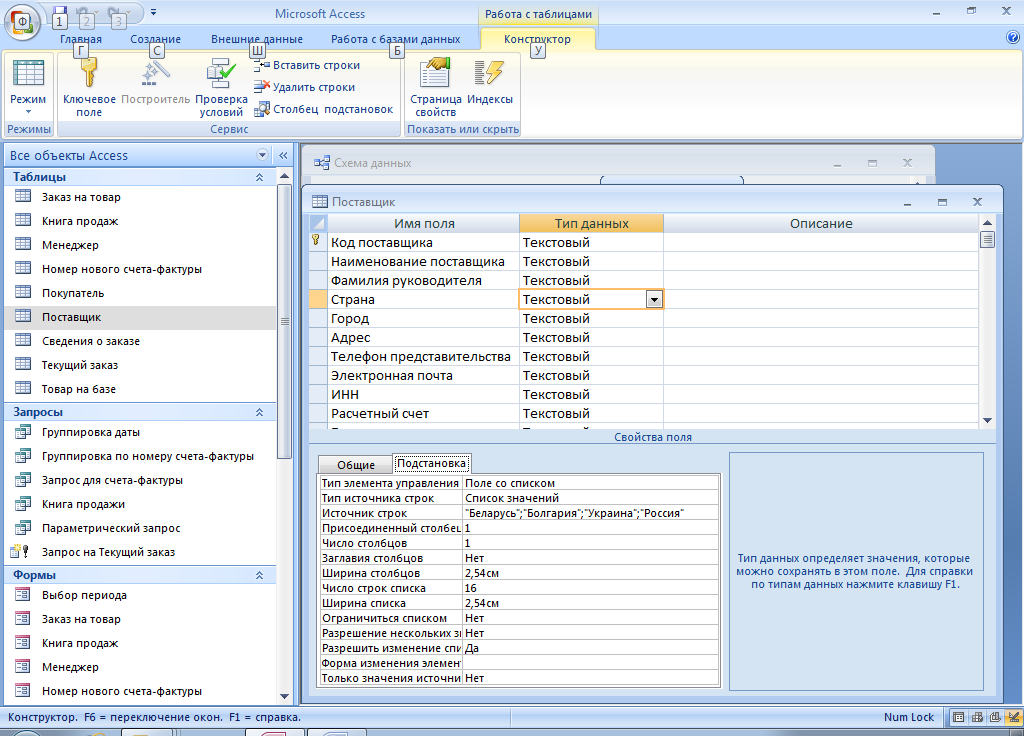Image resolution: width=1024 pixels, height=736 pixels.
Task: Select Запрос на Текущий заказ append icon
Action: pos(20,552)
